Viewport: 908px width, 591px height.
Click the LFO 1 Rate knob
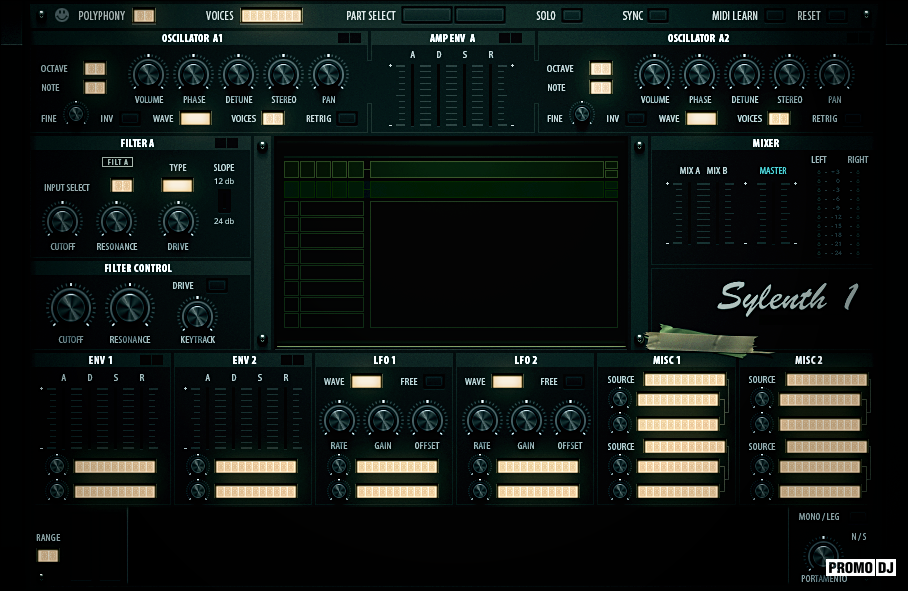point(339,420)
